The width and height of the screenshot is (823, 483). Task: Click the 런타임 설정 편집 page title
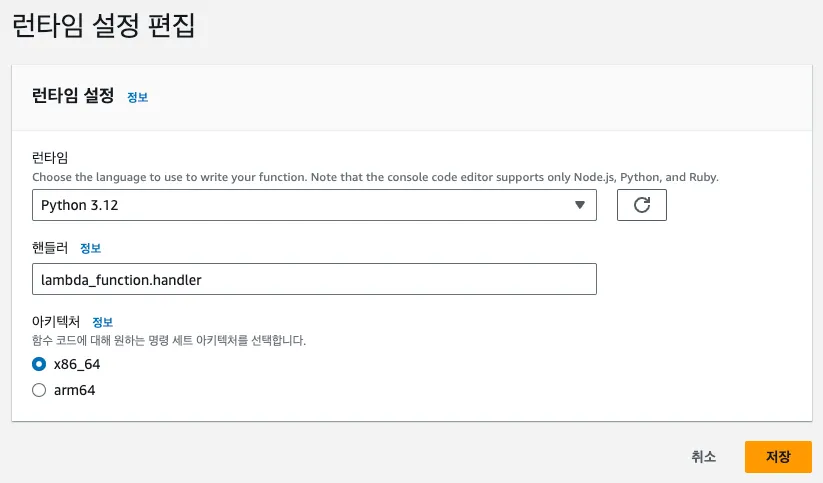pos(103,27)
